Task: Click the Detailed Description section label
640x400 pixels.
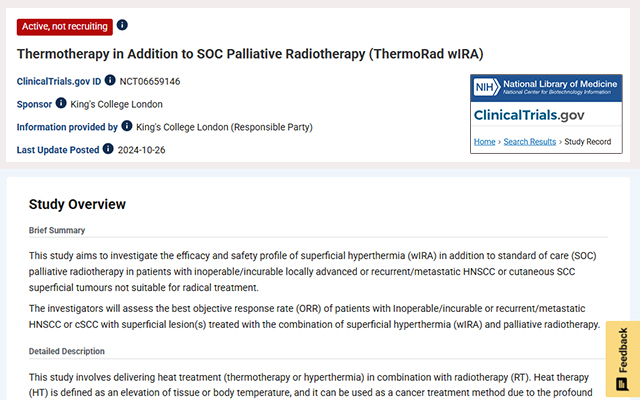Action: click(66, 351)
